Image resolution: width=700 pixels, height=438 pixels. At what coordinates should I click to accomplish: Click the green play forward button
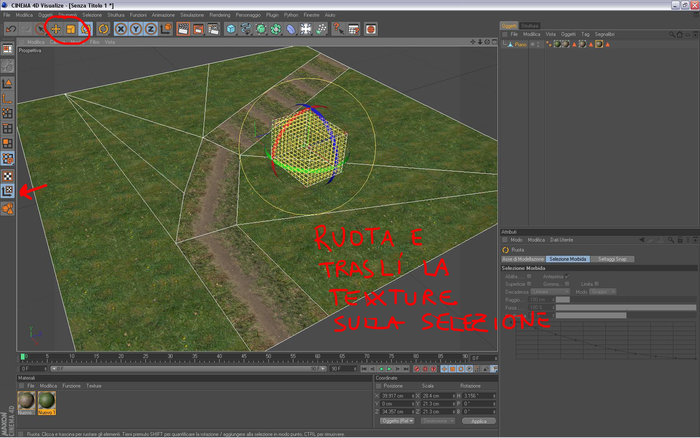tap(389, 369)
